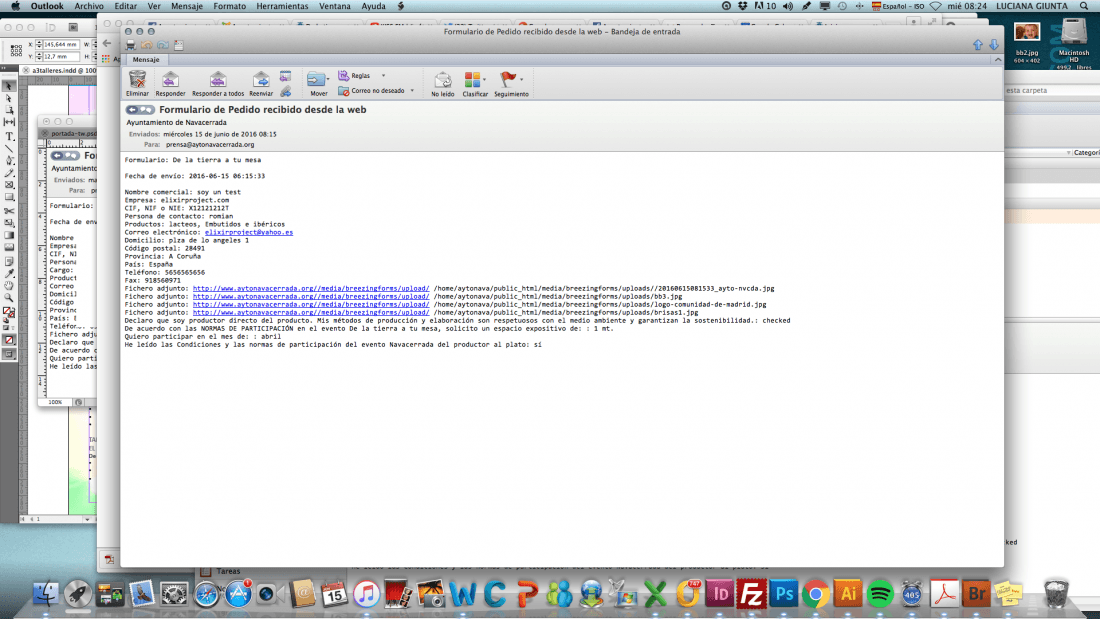Screen dimensions: 1100x619
Task: Click InDesign X position field 145,644 mm
Action: (x=61, y=44)
